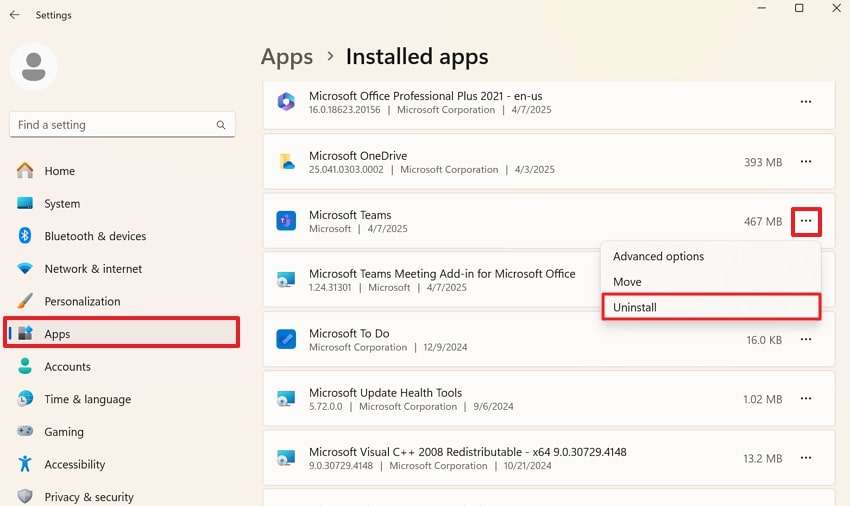Image resolution: width=850 pixels, height=506 pixels.
Task: Open more options for Microsoft Update Health Tools
Action: tap(806, 399)
